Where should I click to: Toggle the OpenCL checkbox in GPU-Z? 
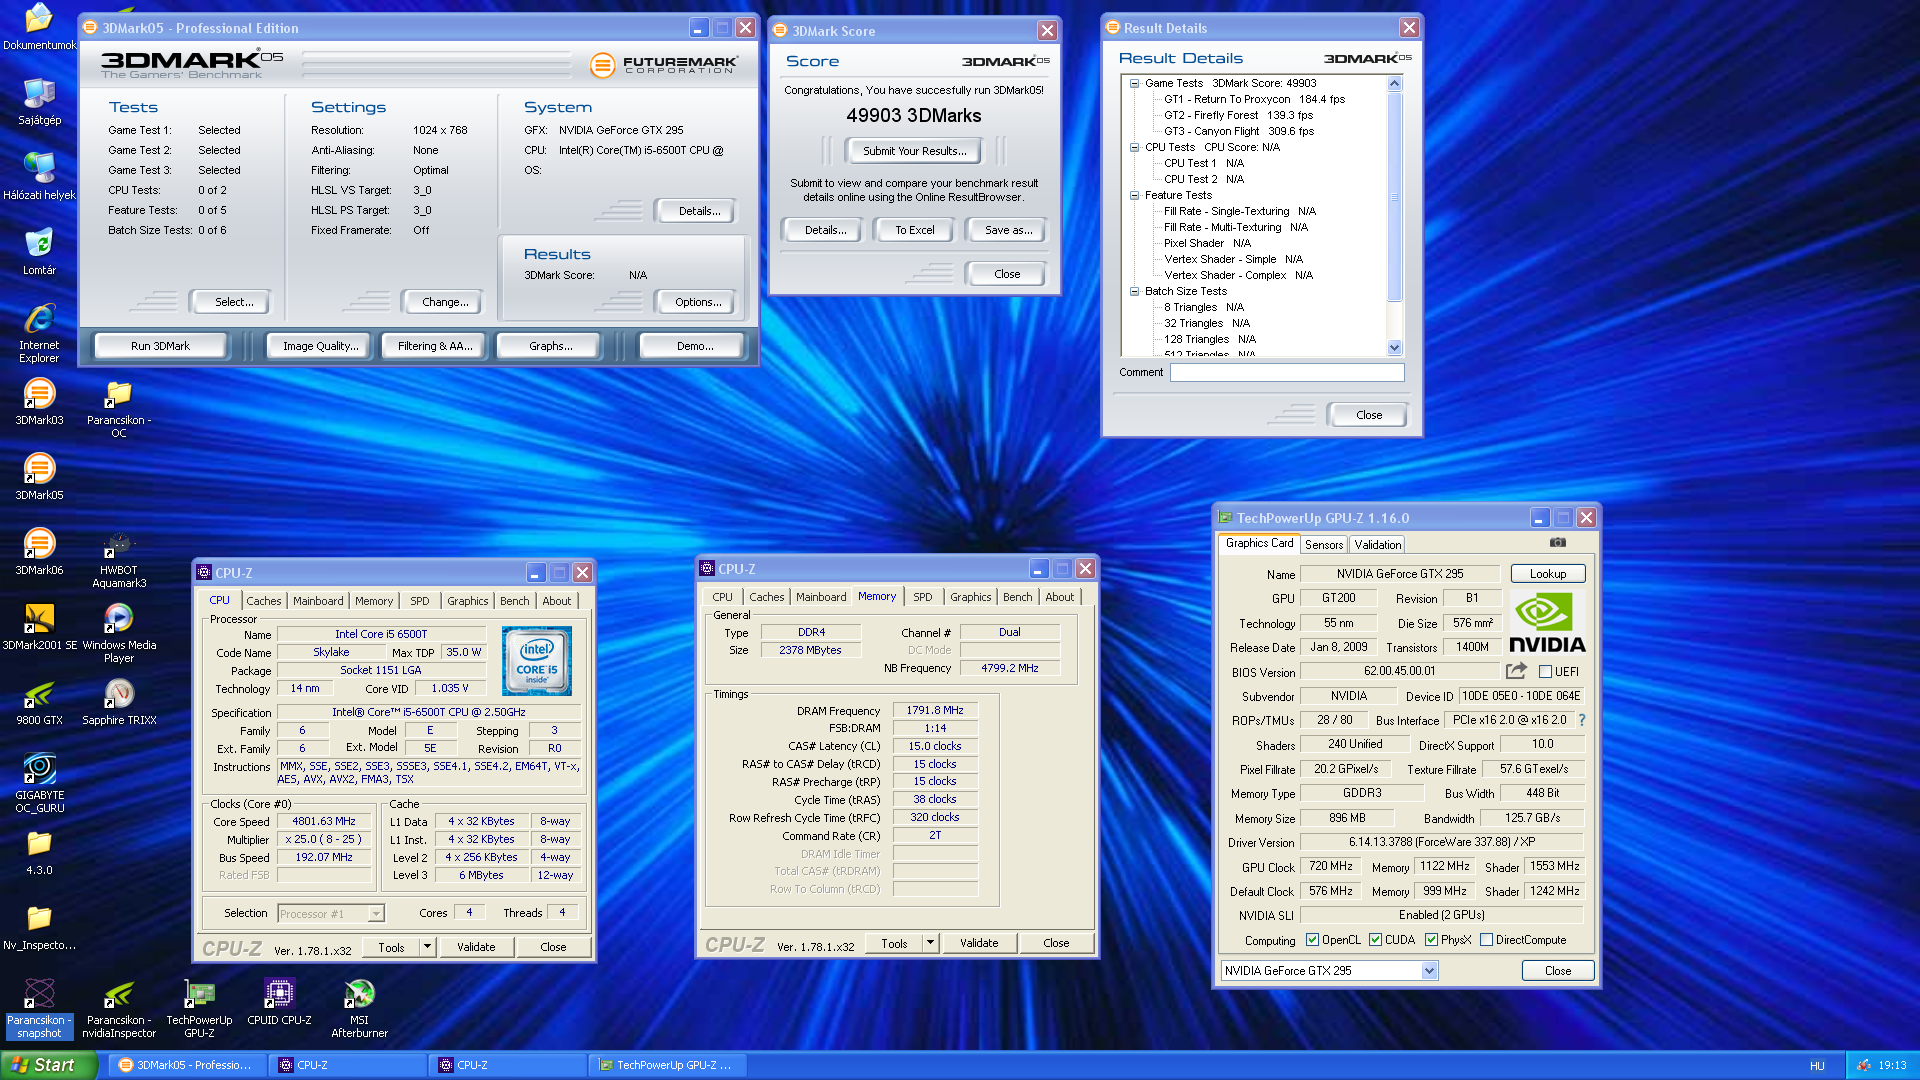pos(1313,940)
